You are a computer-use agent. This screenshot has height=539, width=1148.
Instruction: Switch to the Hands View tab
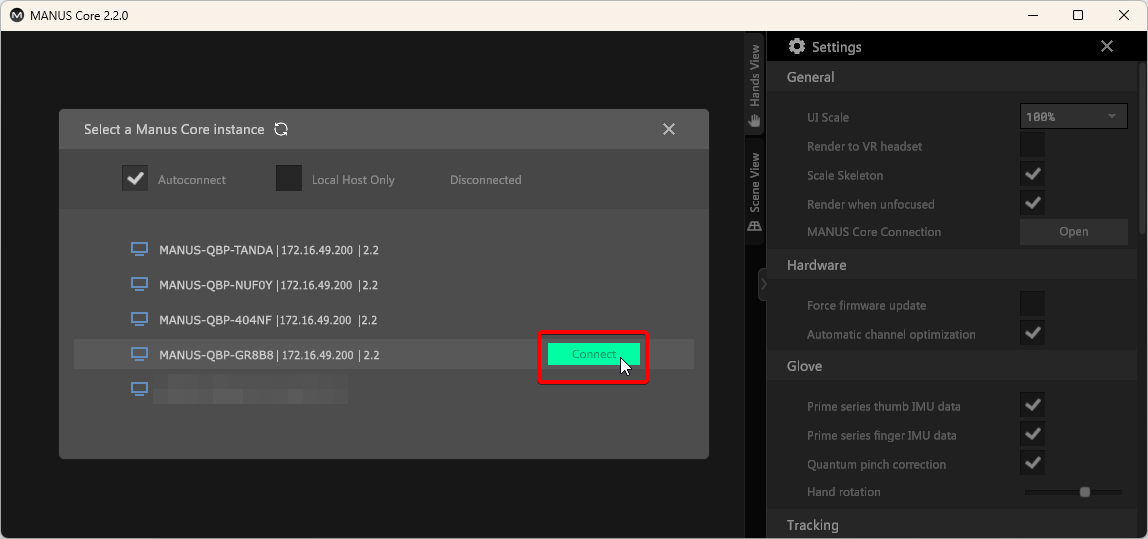tap(755, 85)
